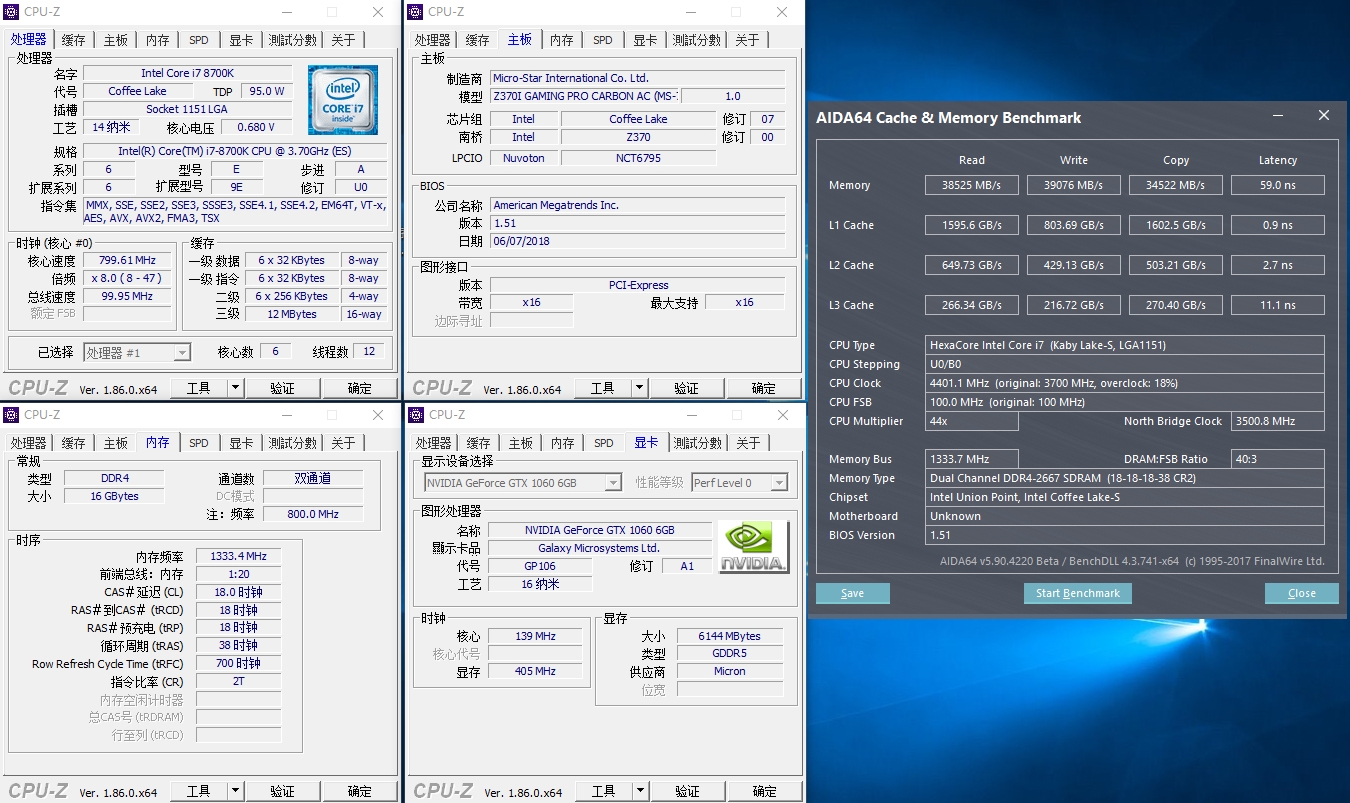
Task: Close the AIDA64 benchmark window with X
Action: click(1323, 116)
